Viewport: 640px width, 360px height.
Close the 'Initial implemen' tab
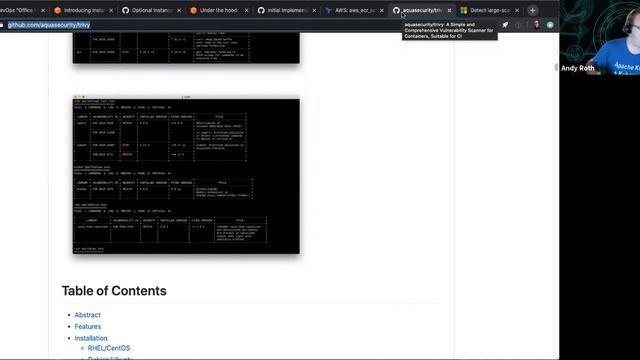[314, 10]
